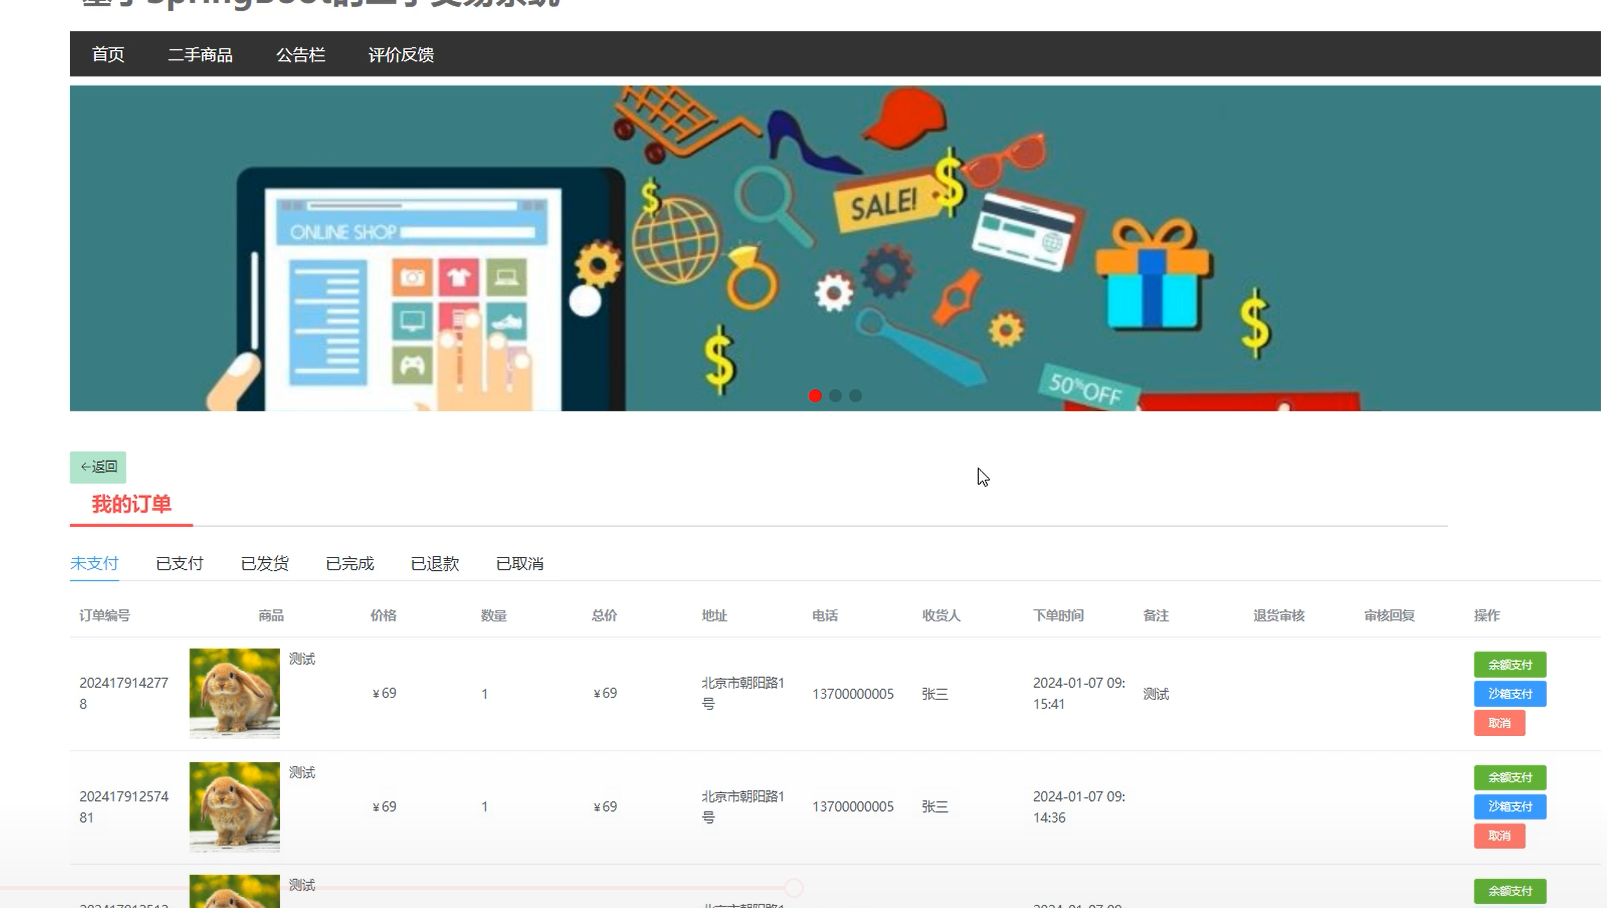Click 取消 for order 20241791257481
Image resolution: width=1607 pixels, height=908 pixels.
pos(1499,836)
